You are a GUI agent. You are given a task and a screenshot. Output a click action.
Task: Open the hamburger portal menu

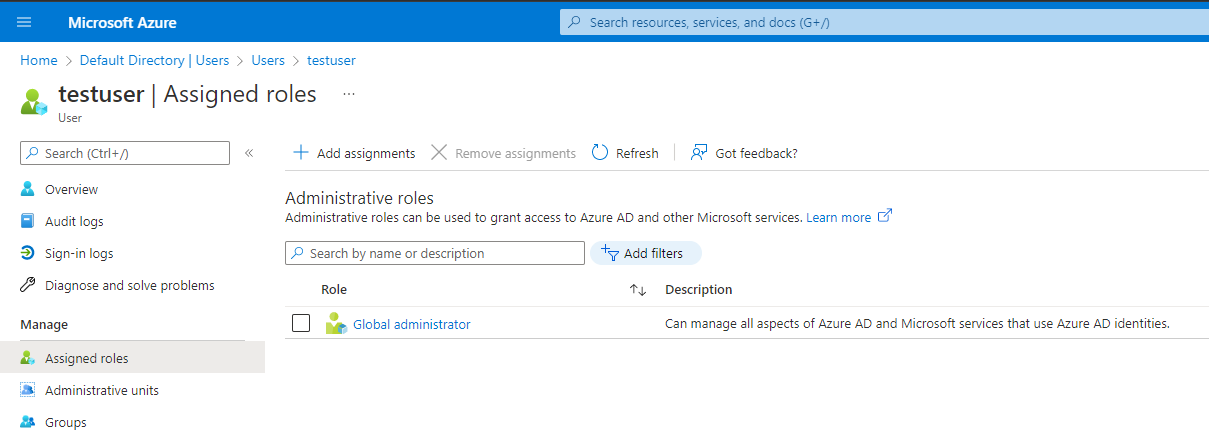[x=24, y=22]
